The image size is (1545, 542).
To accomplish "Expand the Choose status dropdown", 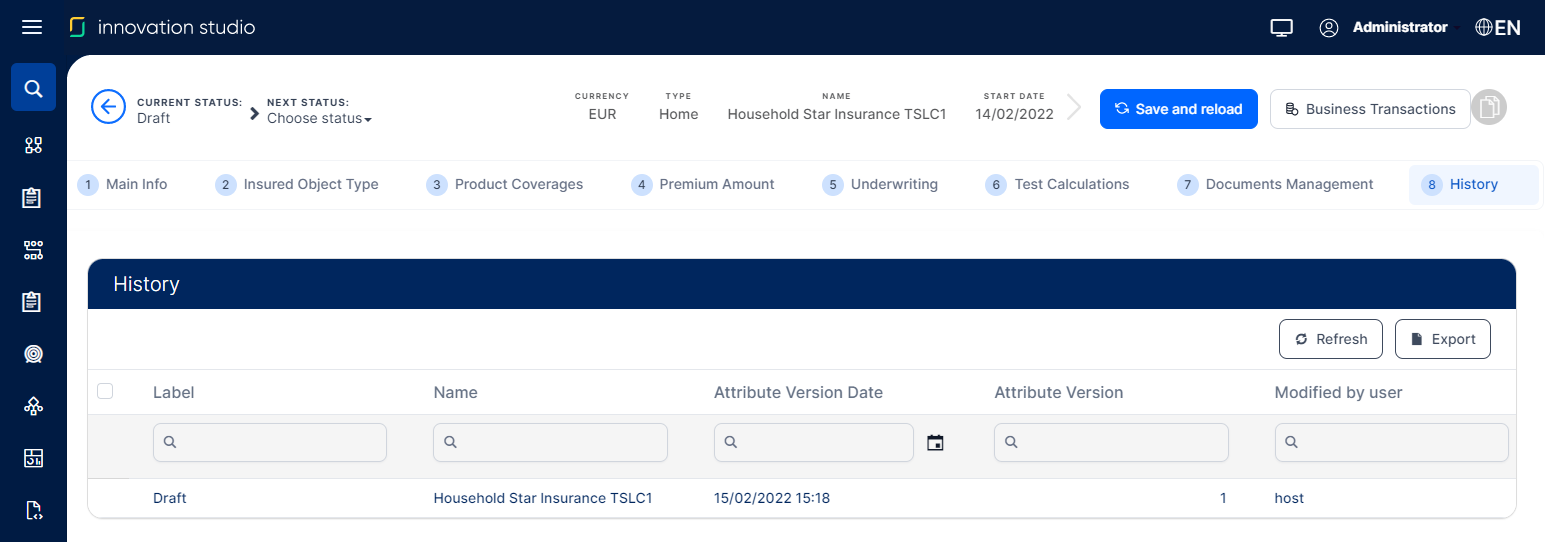I will tap(319, 119).
